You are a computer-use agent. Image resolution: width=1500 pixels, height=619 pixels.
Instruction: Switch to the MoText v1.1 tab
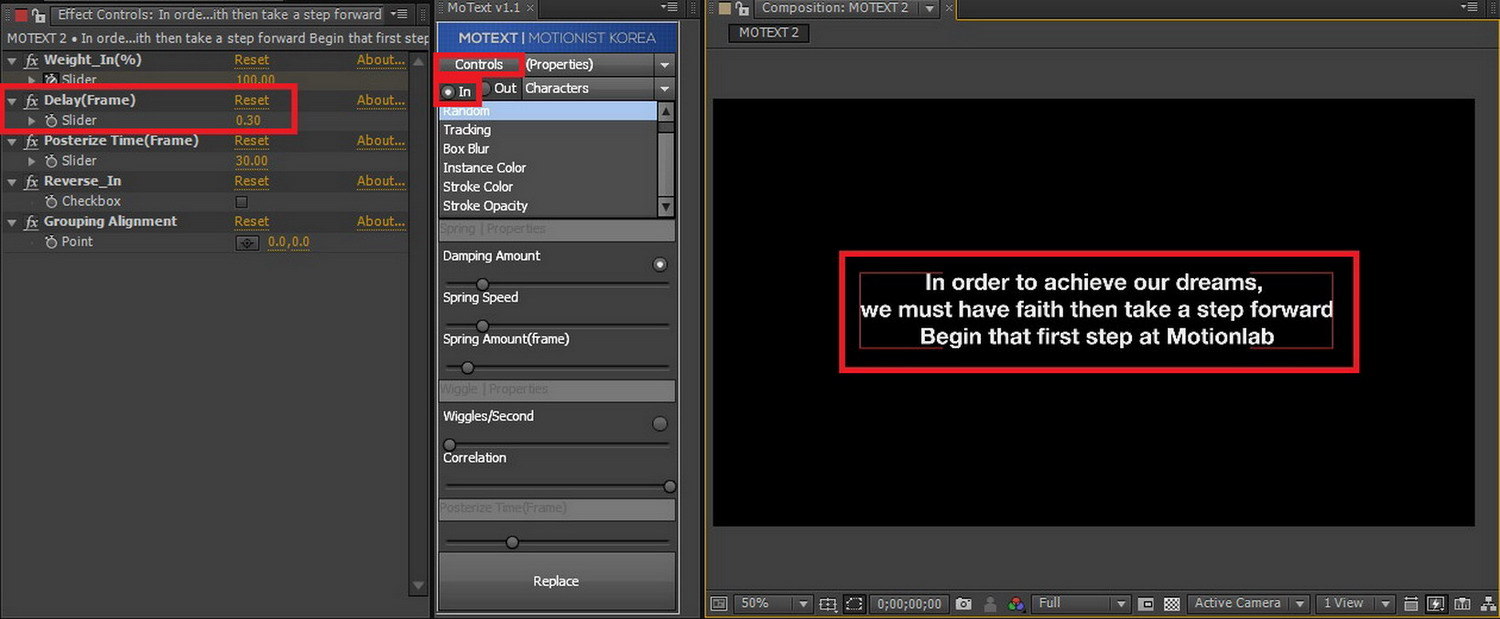(482, 8)
